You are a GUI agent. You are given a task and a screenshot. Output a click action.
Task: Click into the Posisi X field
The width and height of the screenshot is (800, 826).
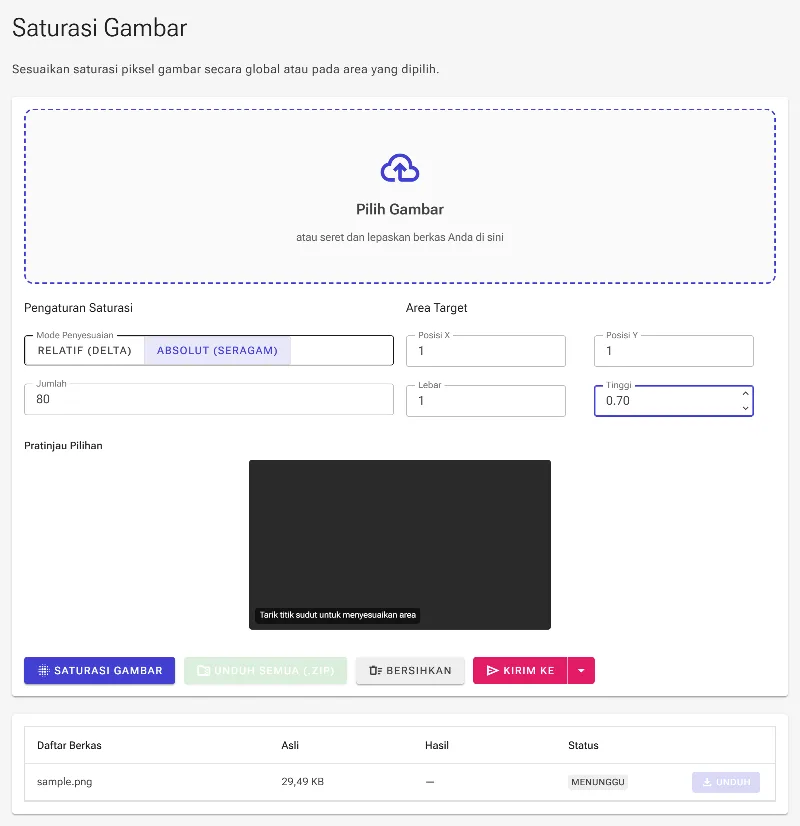tap(486, 351)
